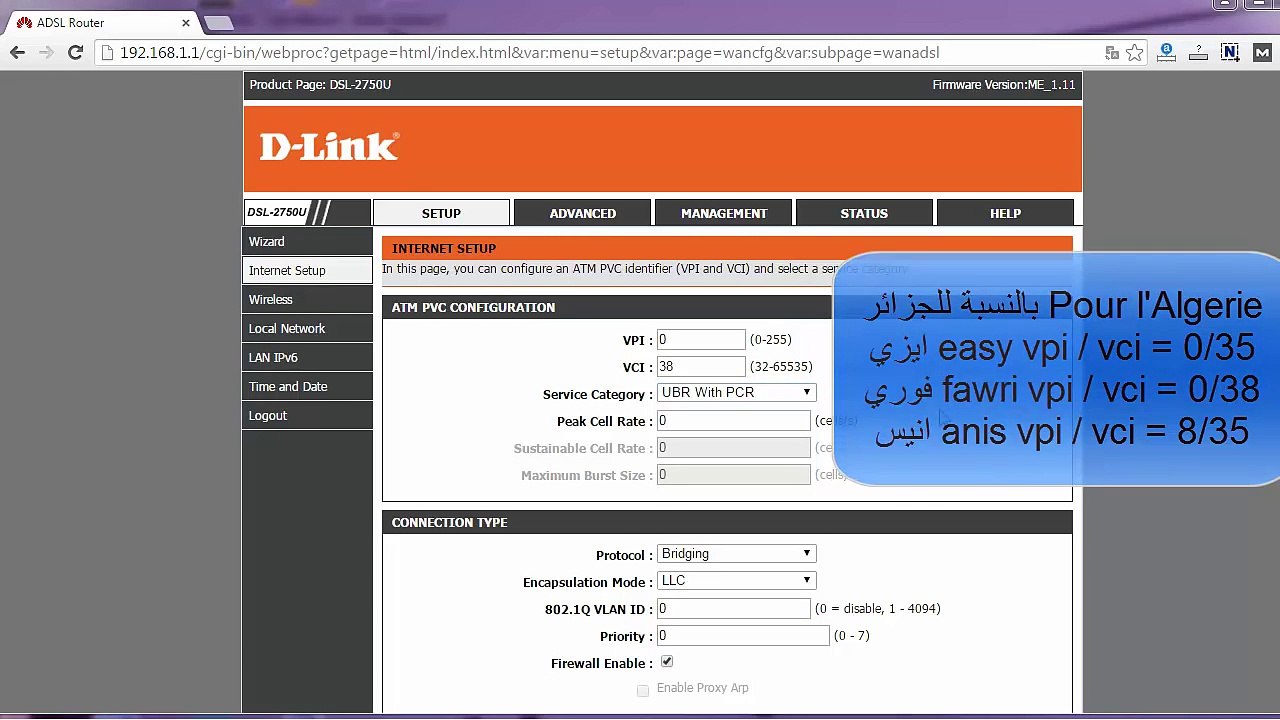The height and width of the screenshot is (720, 1280).
Task: Open Time and Date in sidebar
Action: (307, 387)
